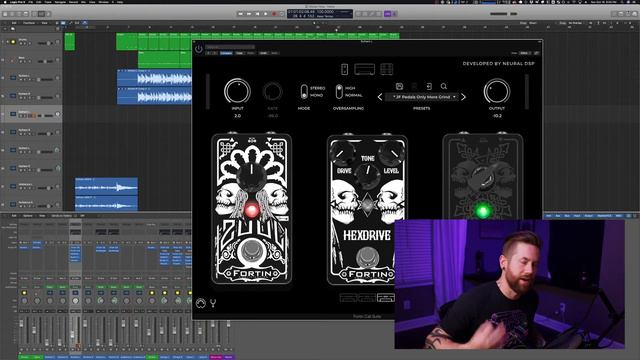The image size is (640, 360).
Task: Click the Input knob
Action: (237, 91)
